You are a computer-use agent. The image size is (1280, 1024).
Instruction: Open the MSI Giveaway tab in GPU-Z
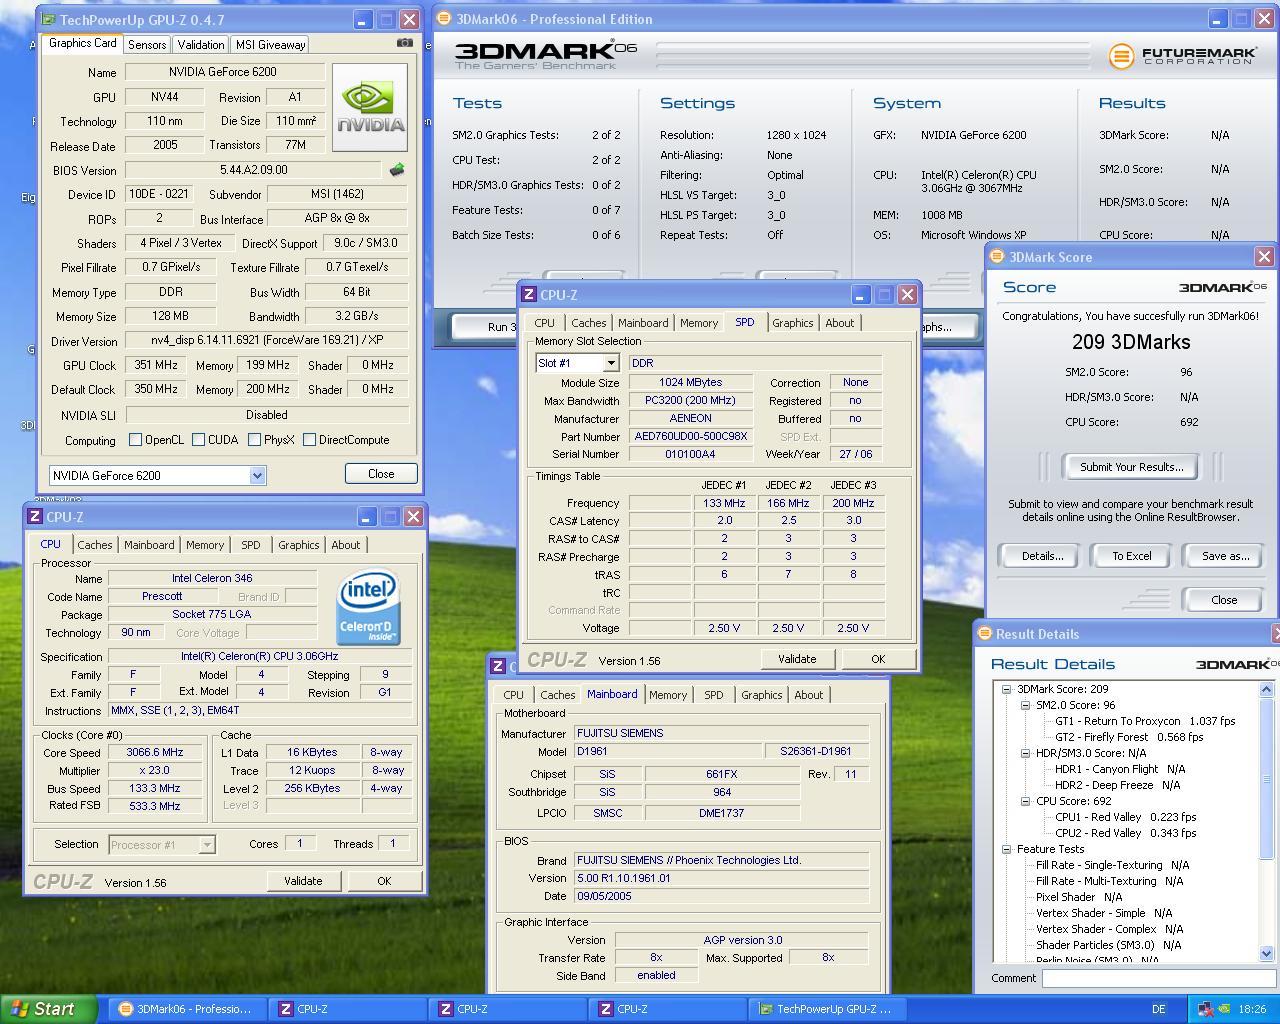270,45
